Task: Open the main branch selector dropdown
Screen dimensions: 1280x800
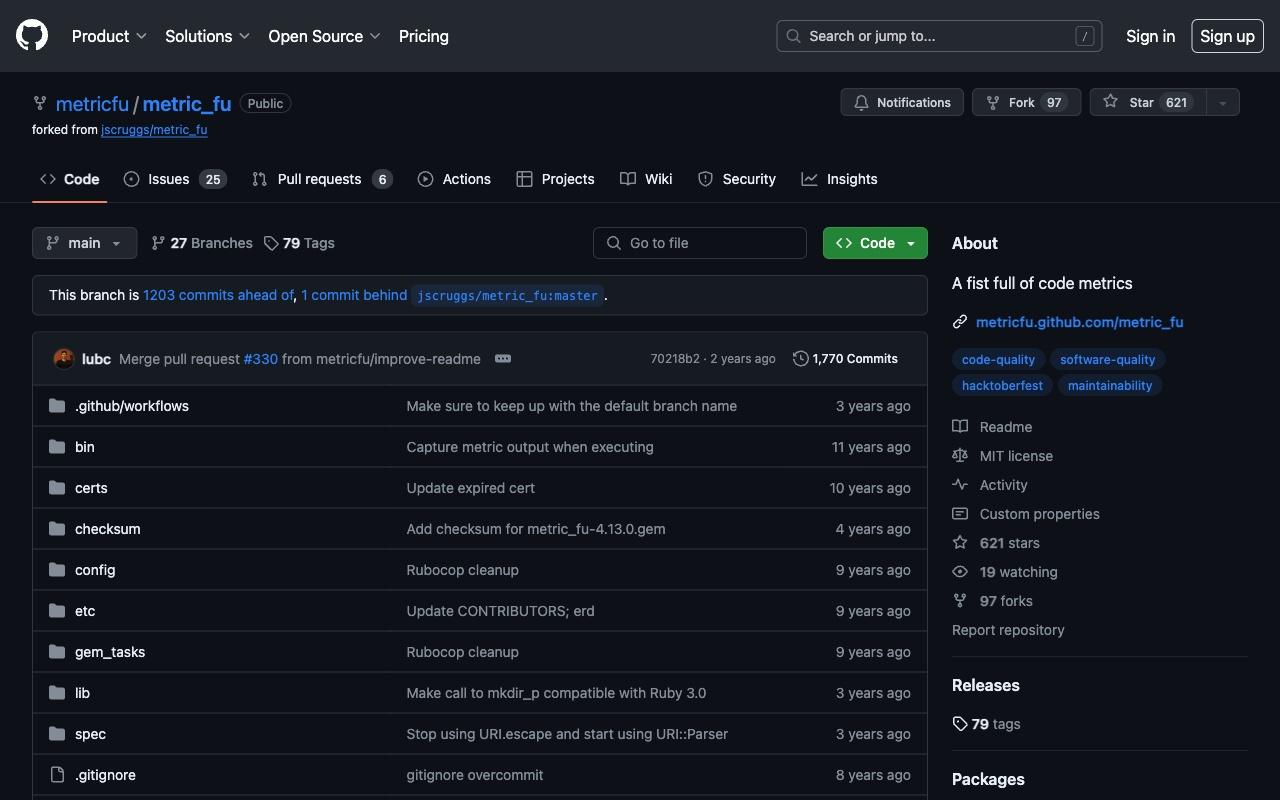Action: tap(84, 243)
